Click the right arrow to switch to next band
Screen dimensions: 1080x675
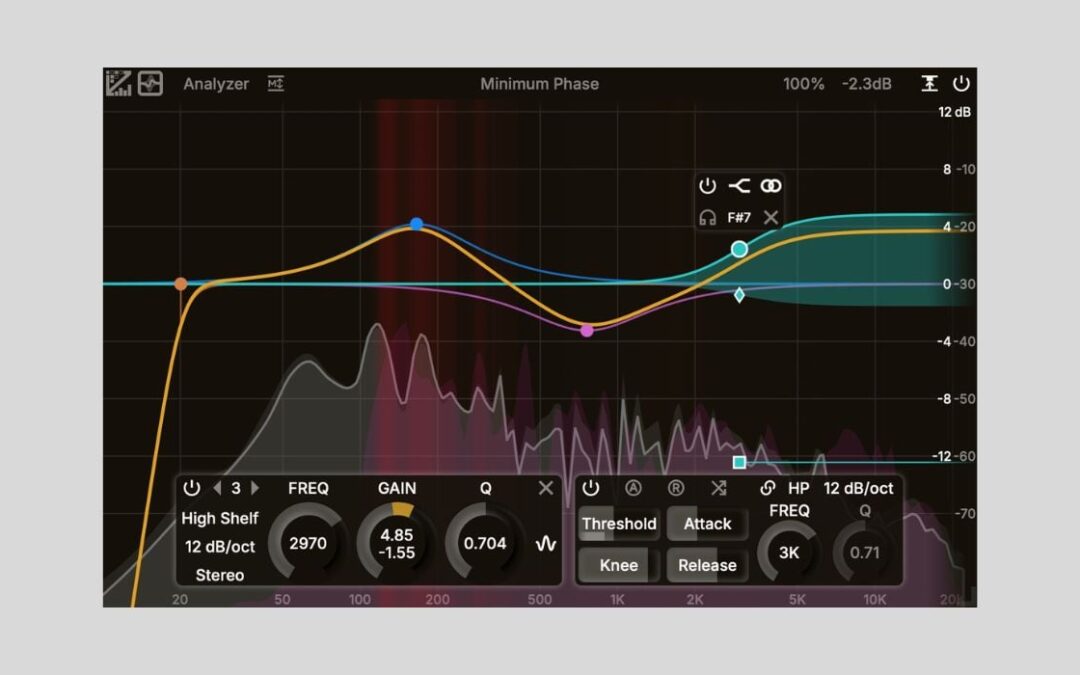tap(256, 489)
